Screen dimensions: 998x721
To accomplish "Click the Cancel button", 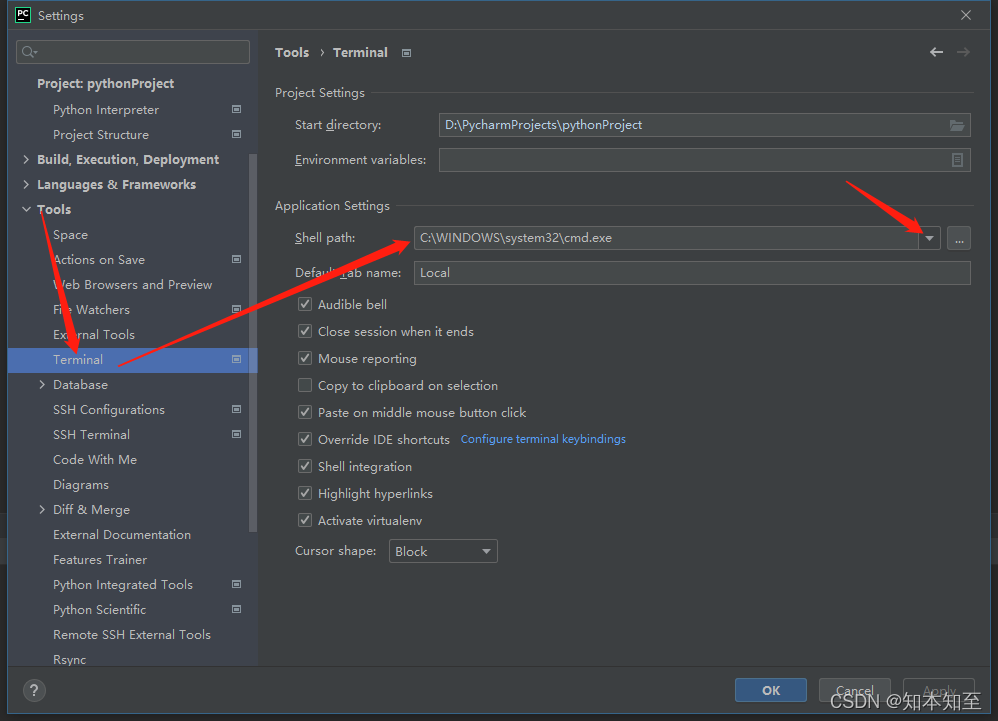I will (854, 690).
